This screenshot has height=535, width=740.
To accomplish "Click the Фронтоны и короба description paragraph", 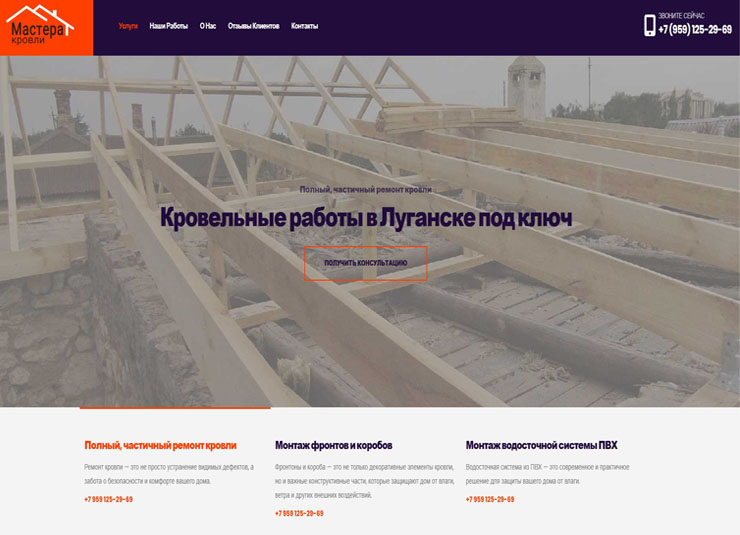I will [364, 481].
